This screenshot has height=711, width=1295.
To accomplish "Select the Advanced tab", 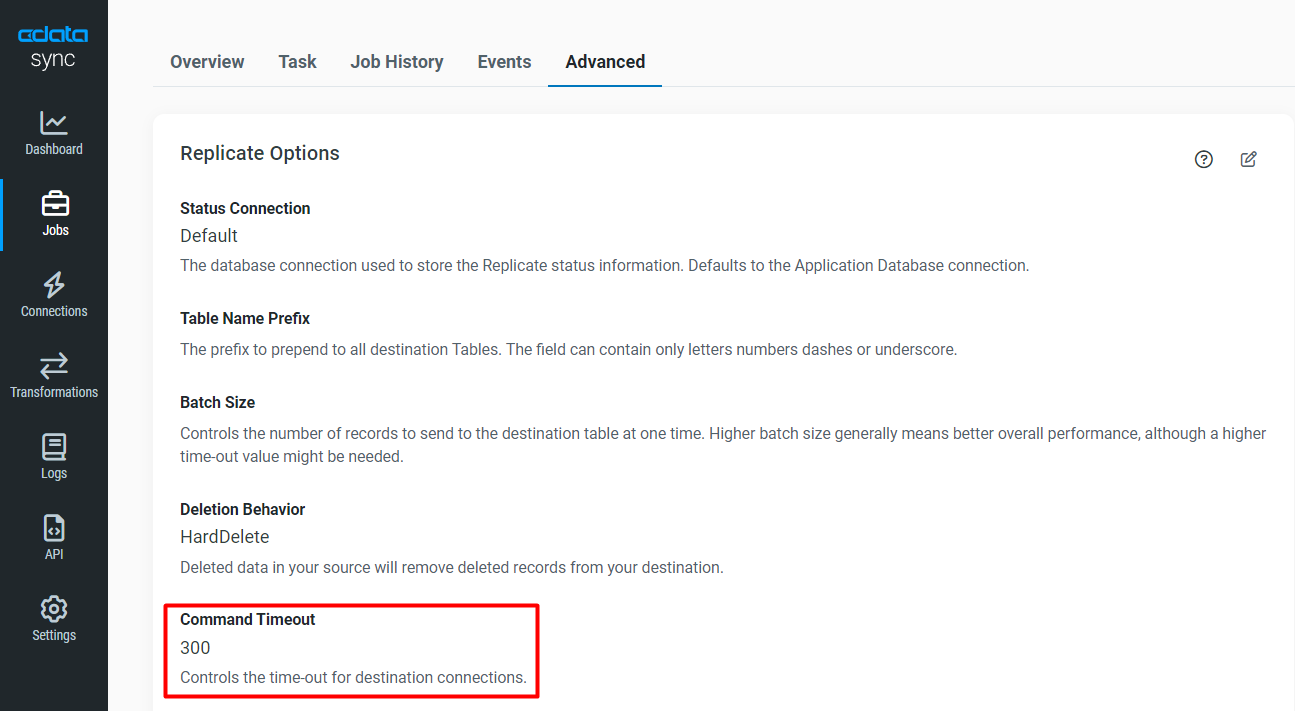I will [605, 62].
